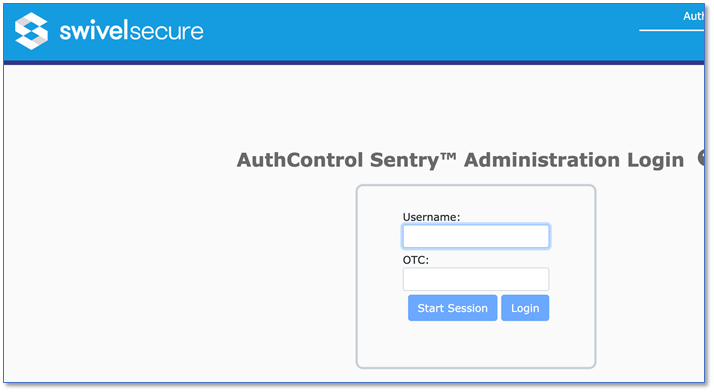
Task: Click the AuthControl Sentry Administration Login heading
Action: pos(460,160)
